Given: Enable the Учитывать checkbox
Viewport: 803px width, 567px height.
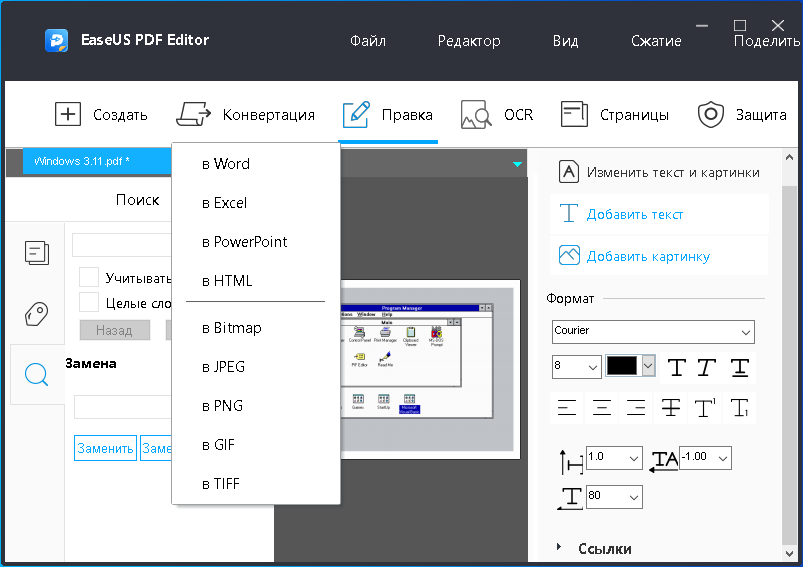Looking at the screenshot, I should pos(89,277).
